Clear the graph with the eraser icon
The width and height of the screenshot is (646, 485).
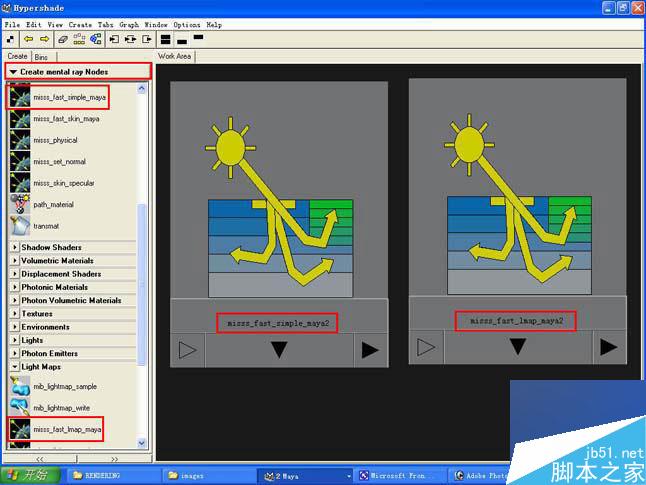(x=63, y=40)
